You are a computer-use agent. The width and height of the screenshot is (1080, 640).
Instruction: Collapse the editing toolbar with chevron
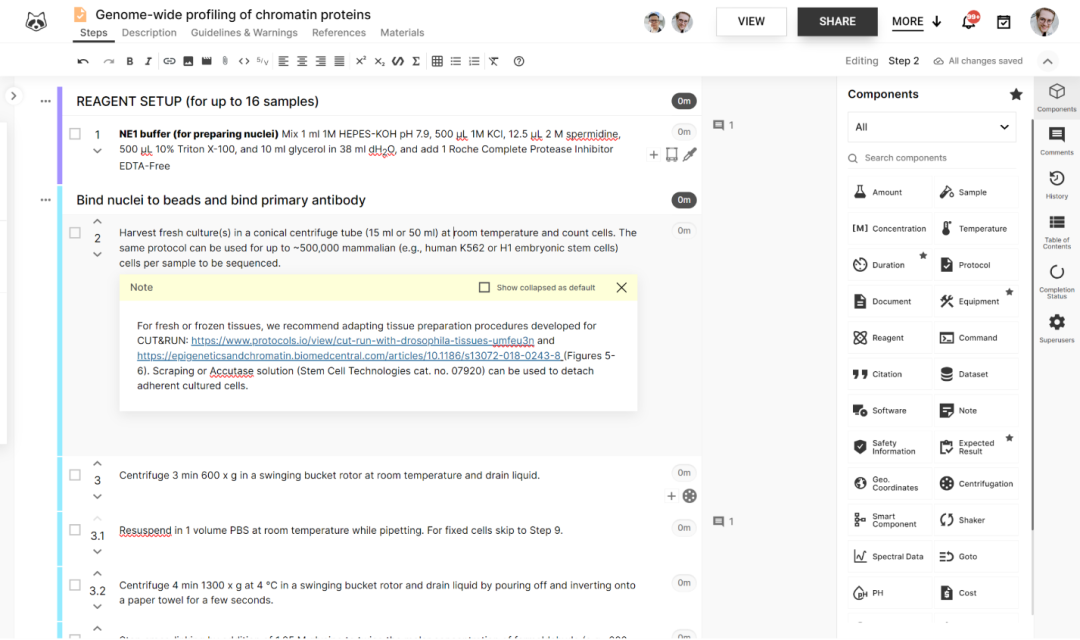coord(1048,61)
